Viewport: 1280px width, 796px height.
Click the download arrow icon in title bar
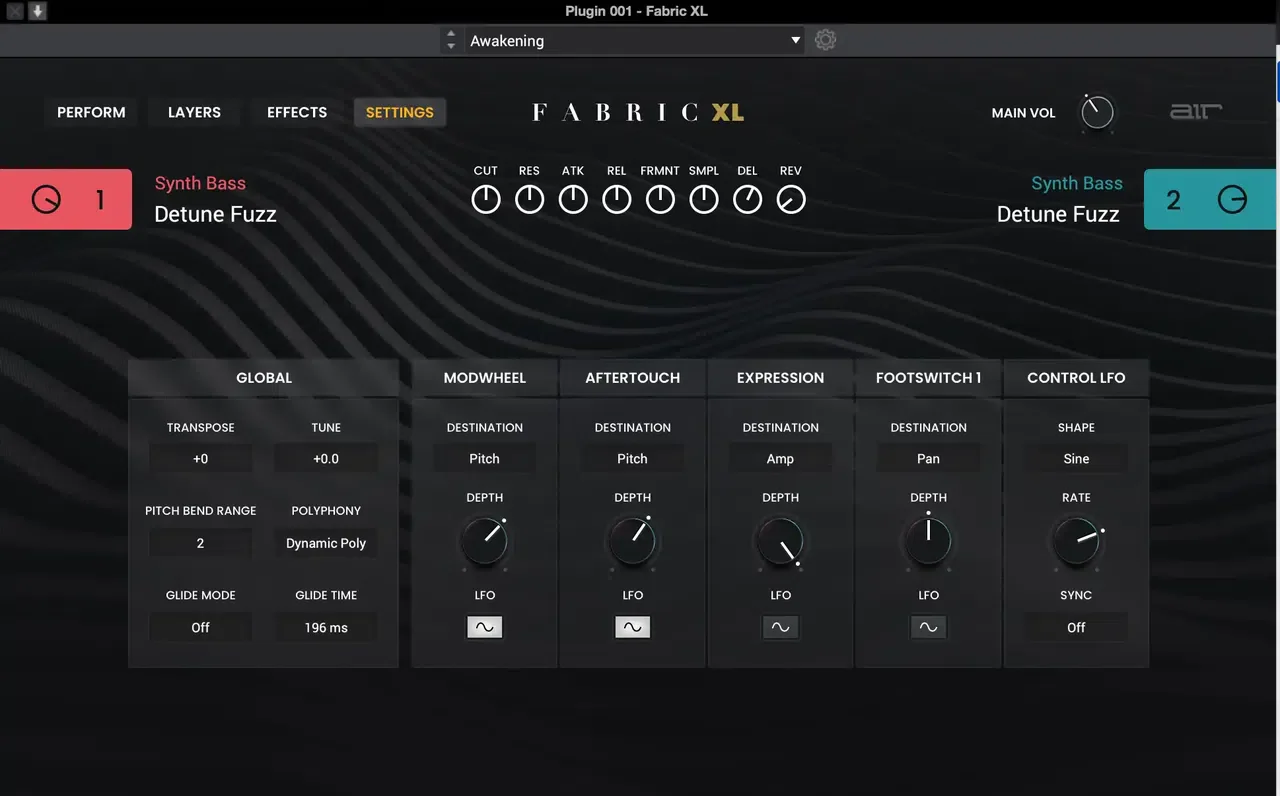point(37,11)
